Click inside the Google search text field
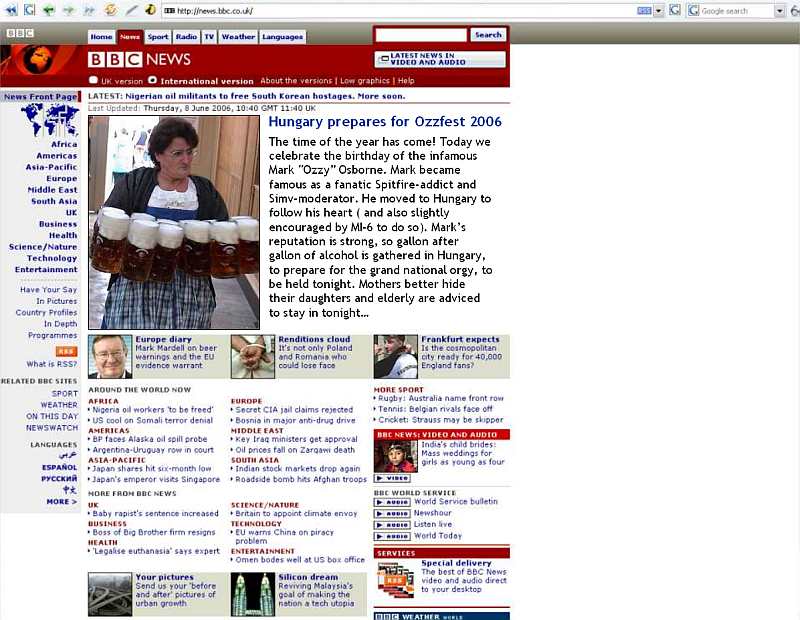This screenshot has height=620, width=800. [x=737, y=11]
